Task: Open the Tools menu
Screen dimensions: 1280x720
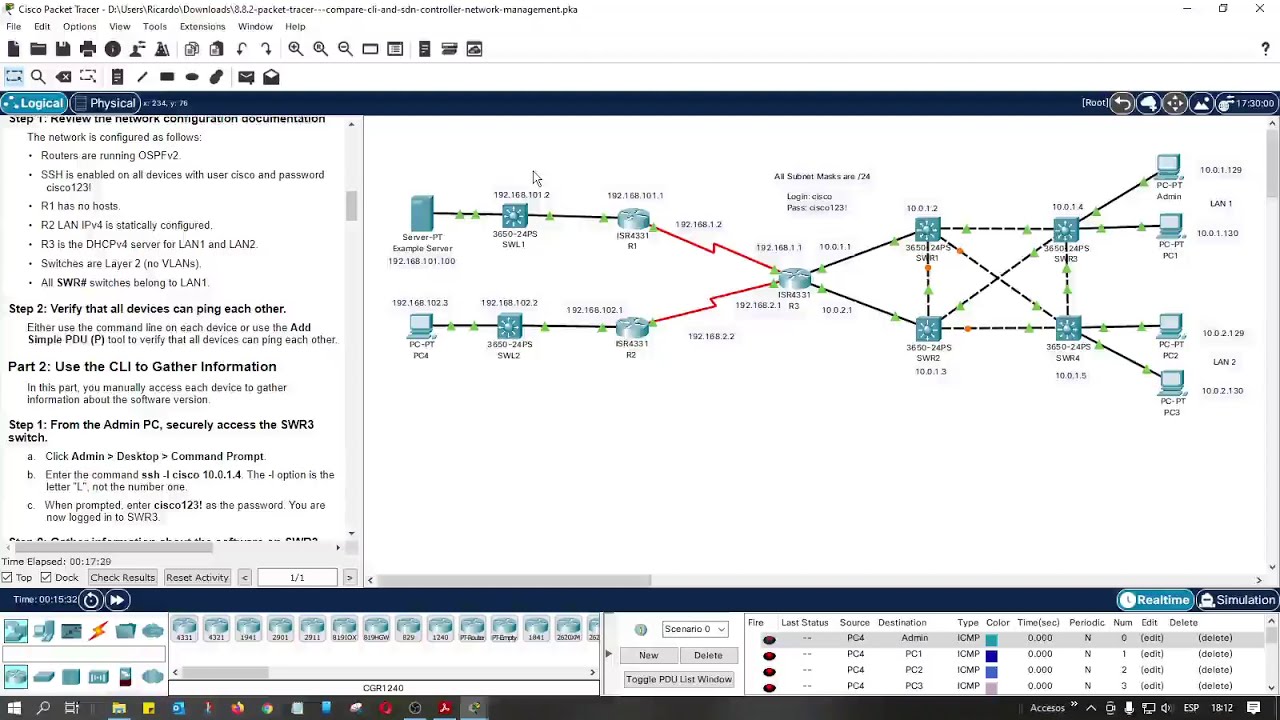Action: coord(154,27)
